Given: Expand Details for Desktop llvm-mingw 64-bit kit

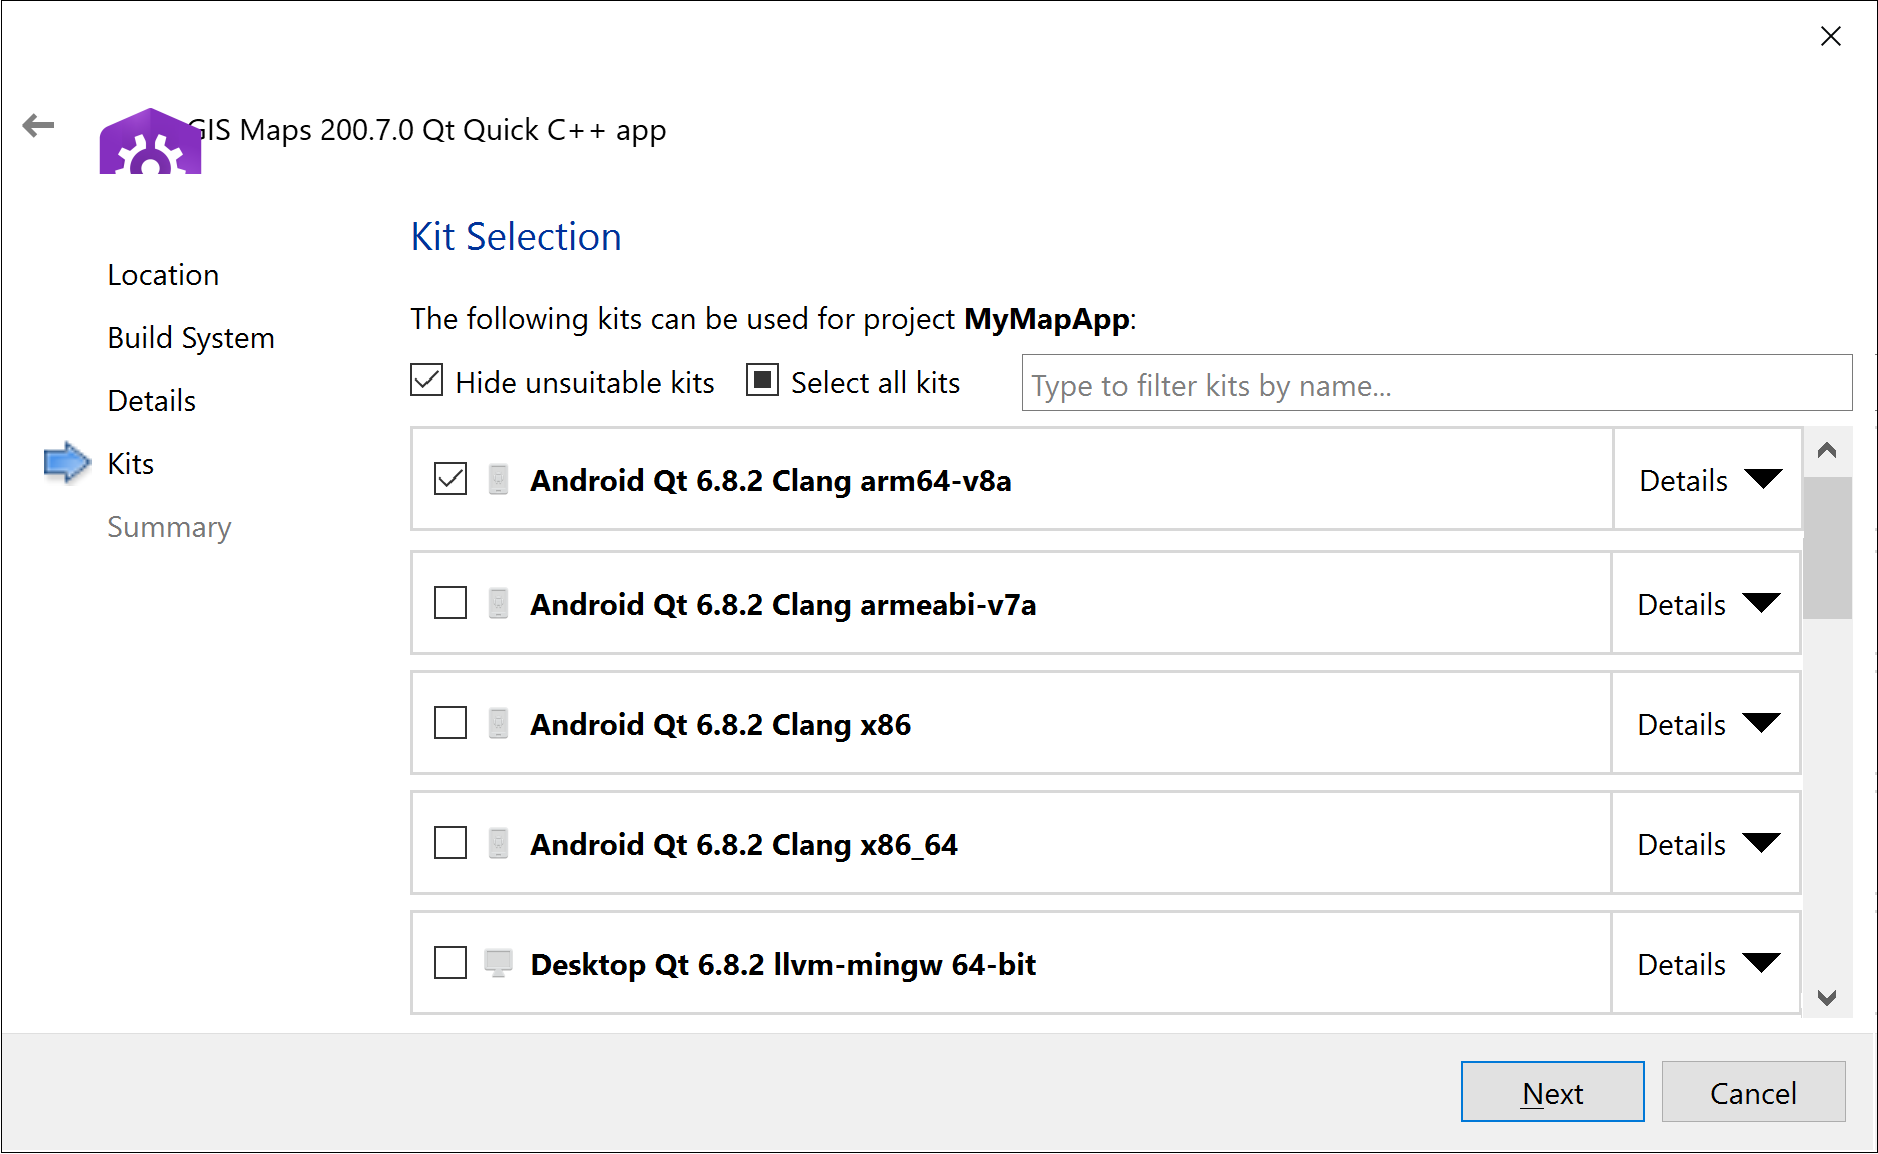Looking at the screenshot, I should coord(1707,964).
